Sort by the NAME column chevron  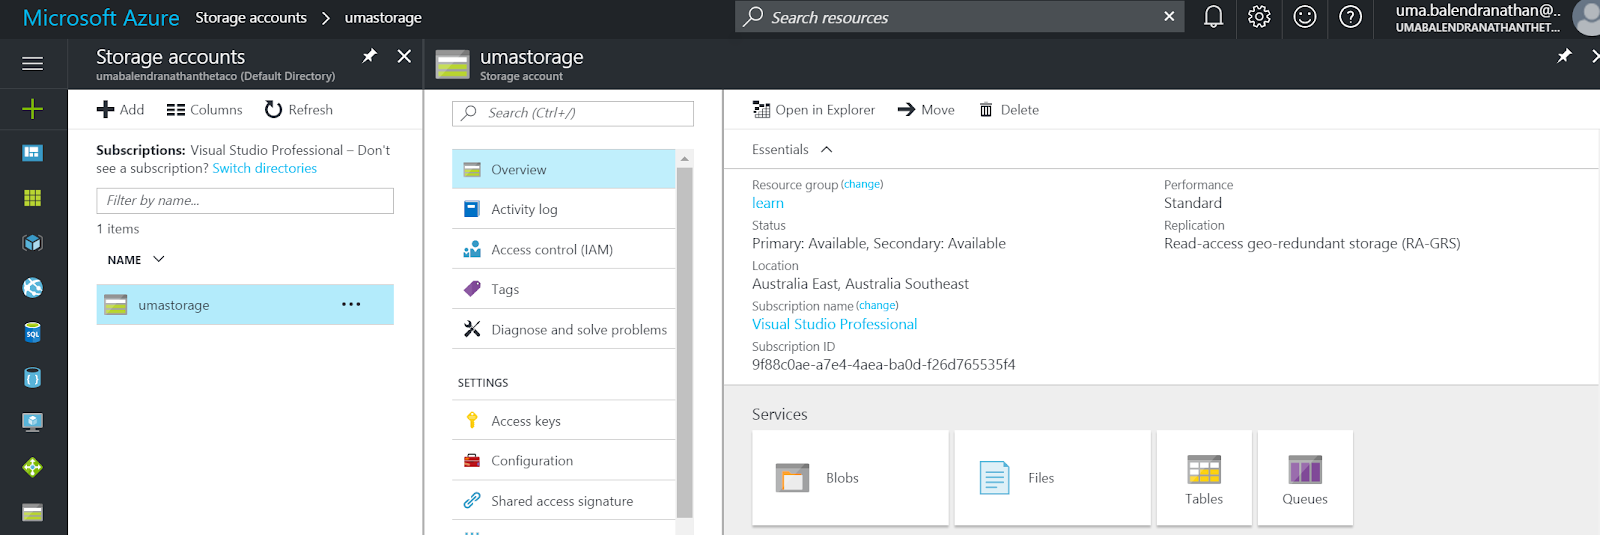point(158,259)
